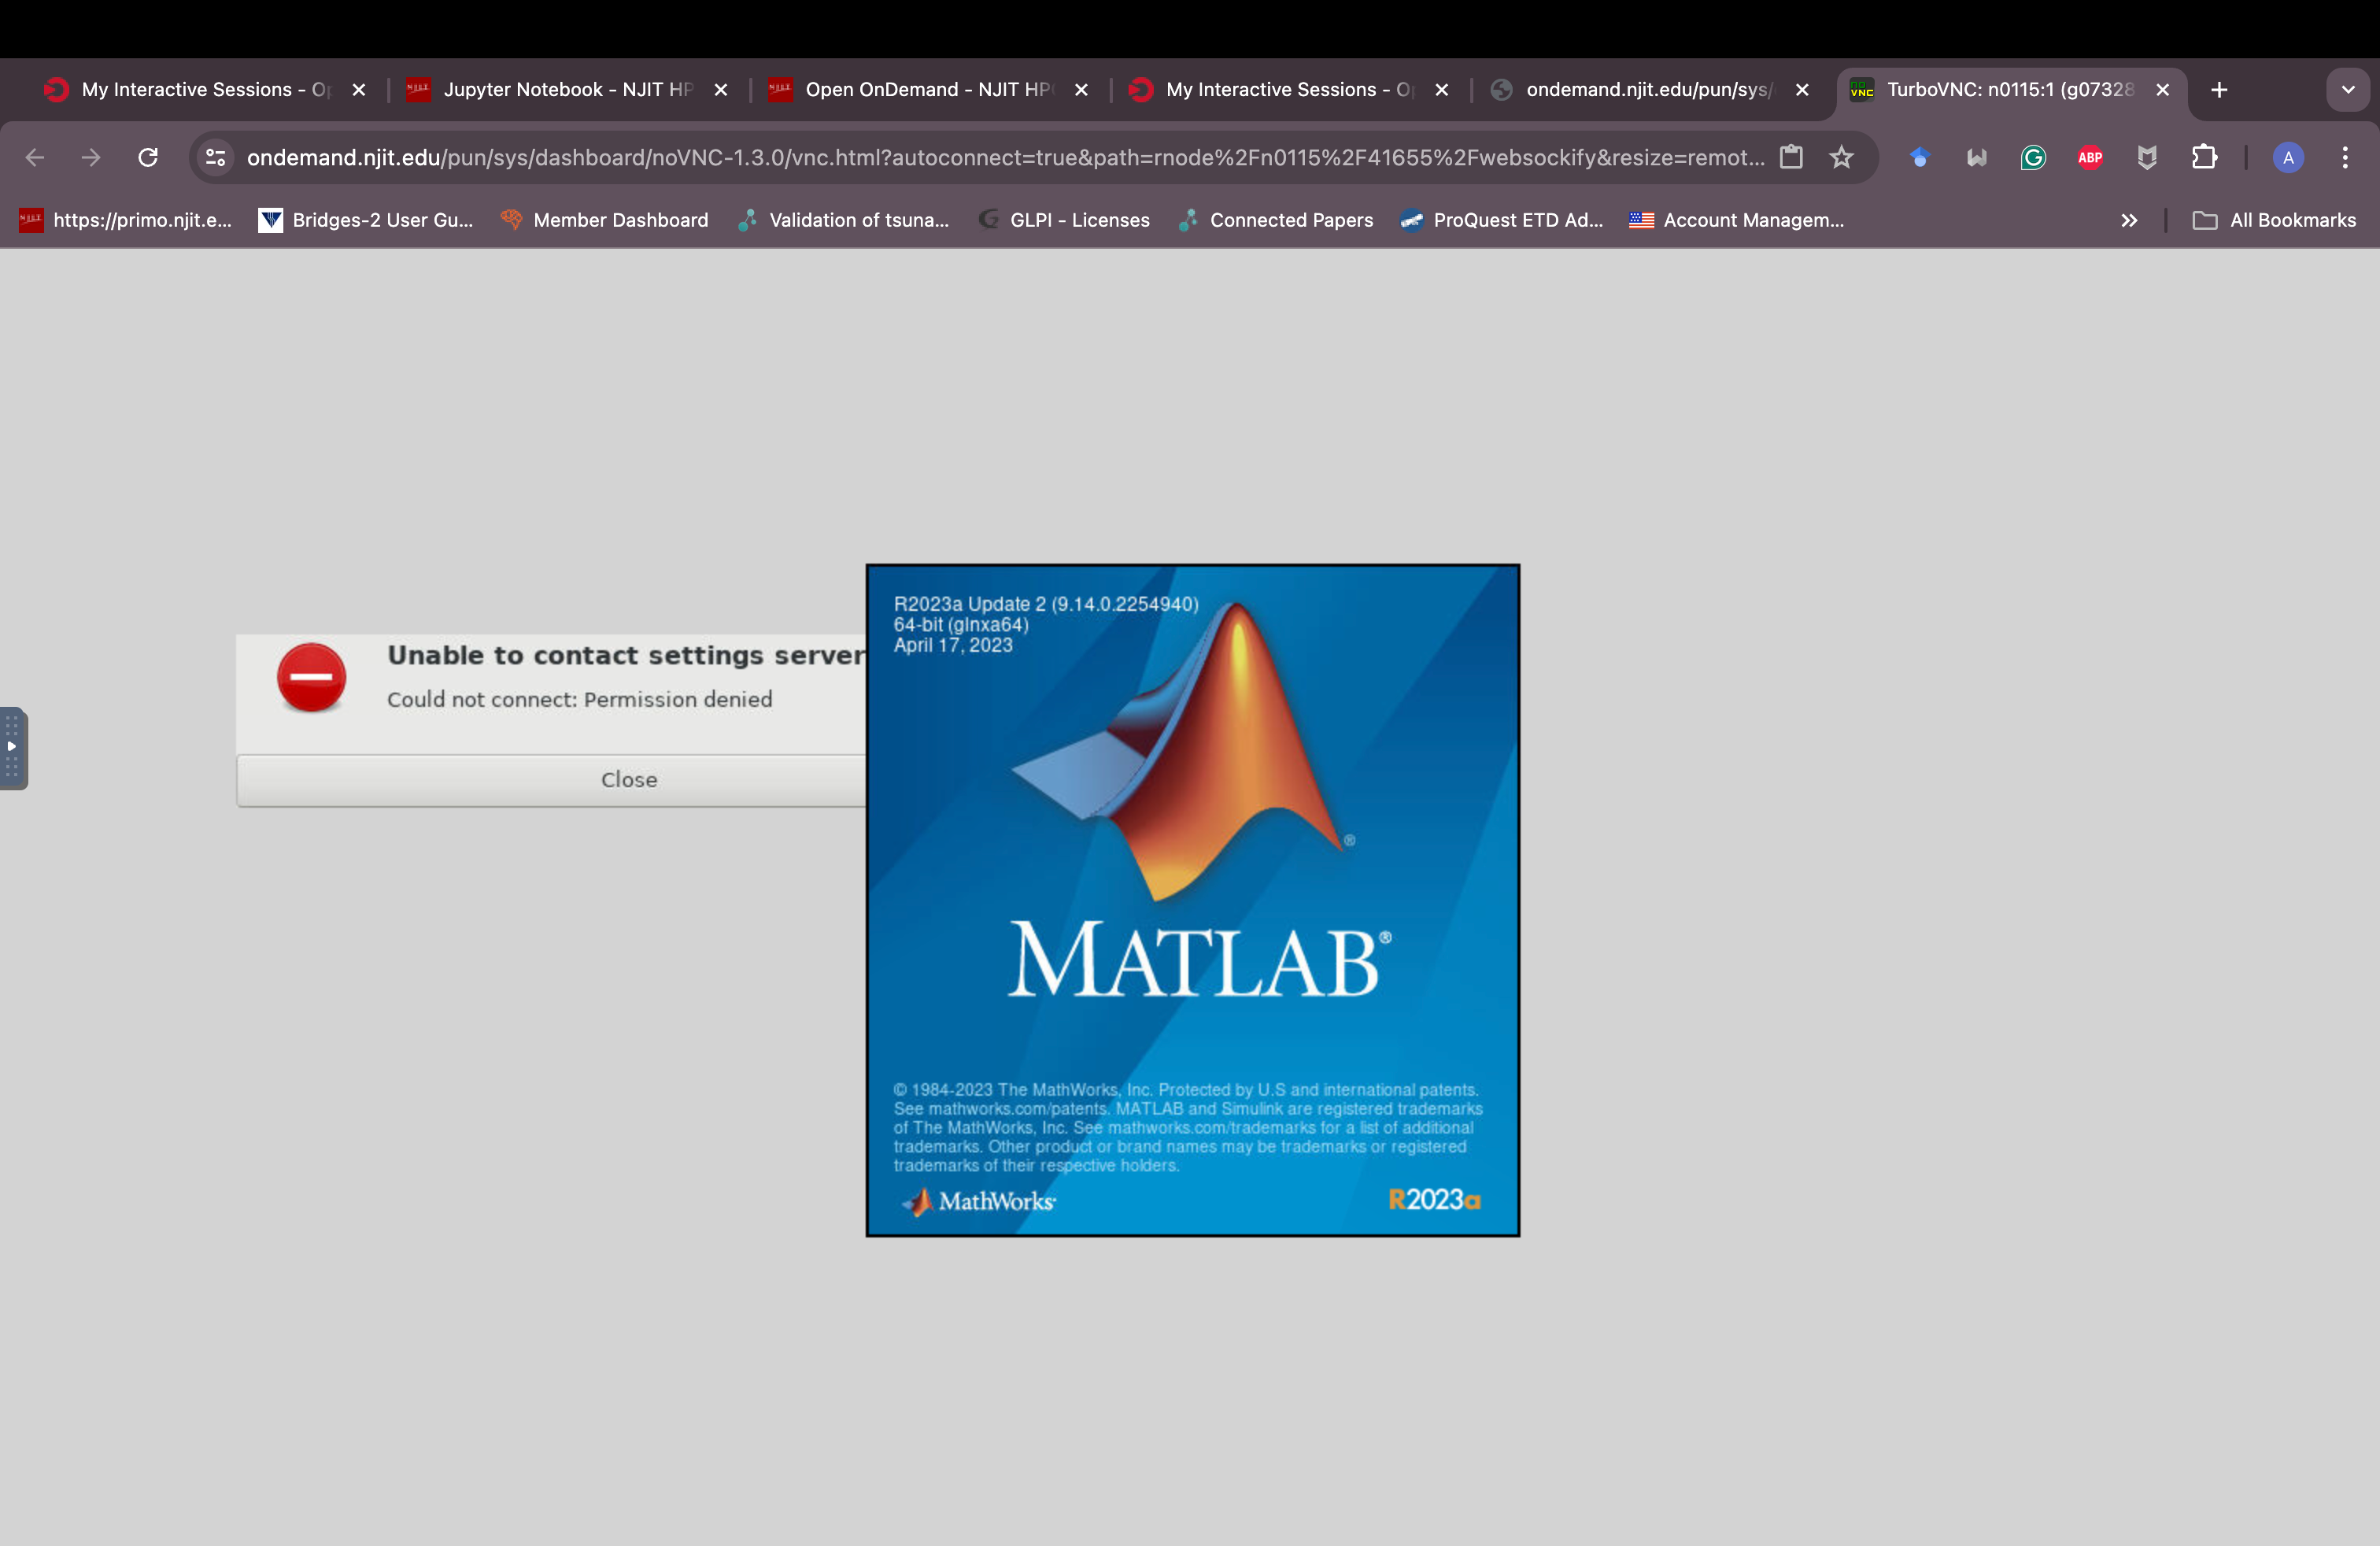Switch to second My Interactive Sessions tab

[1289, 90]
